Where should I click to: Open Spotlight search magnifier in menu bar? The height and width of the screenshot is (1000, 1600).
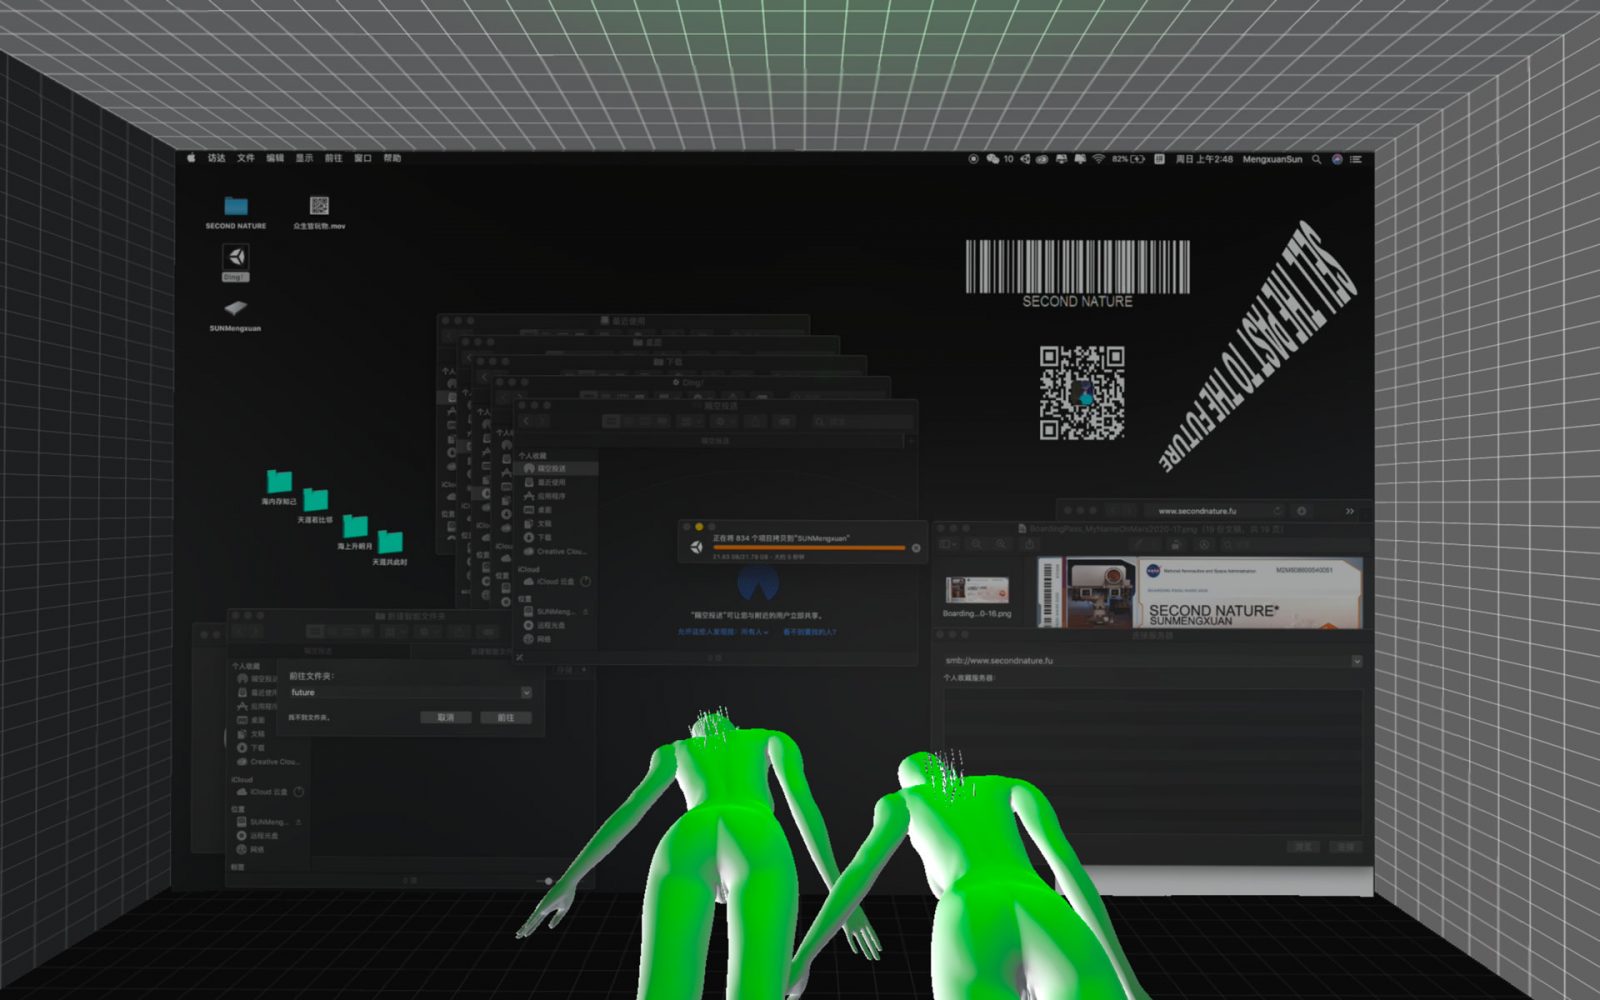coord(1317,159)
